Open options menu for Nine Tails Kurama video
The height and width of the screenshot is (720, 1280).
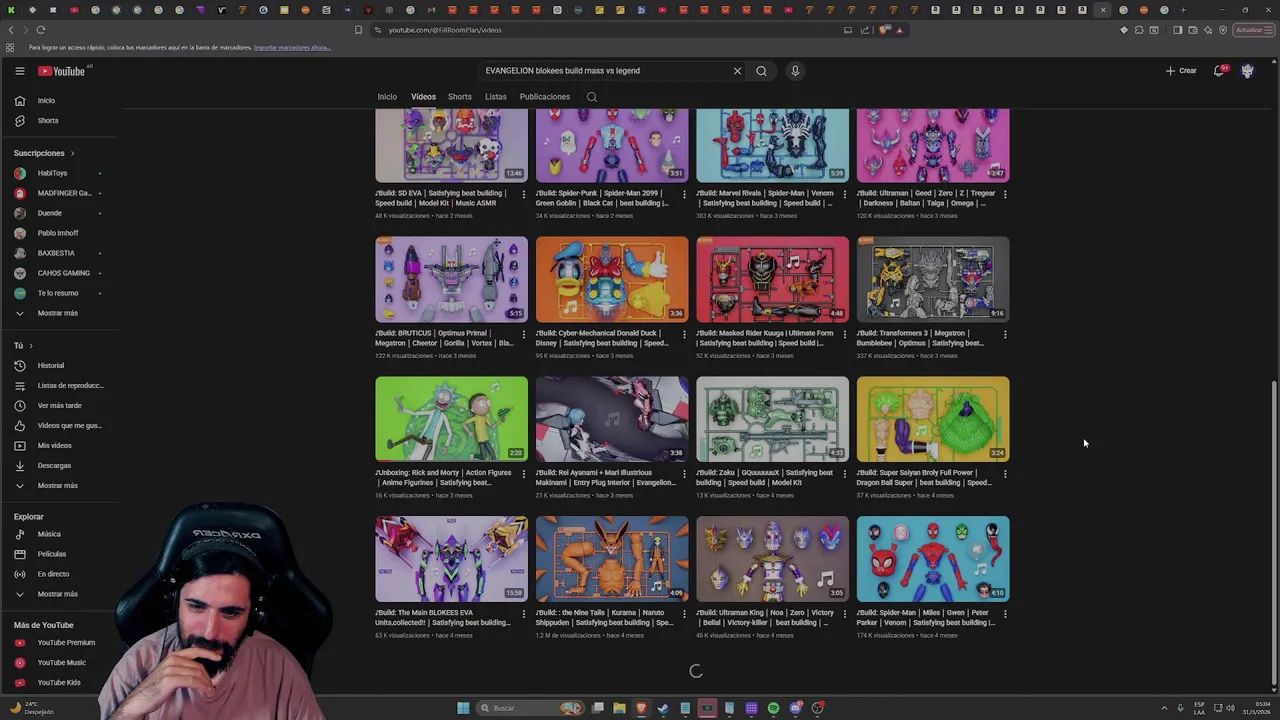(x=684, y=614)
